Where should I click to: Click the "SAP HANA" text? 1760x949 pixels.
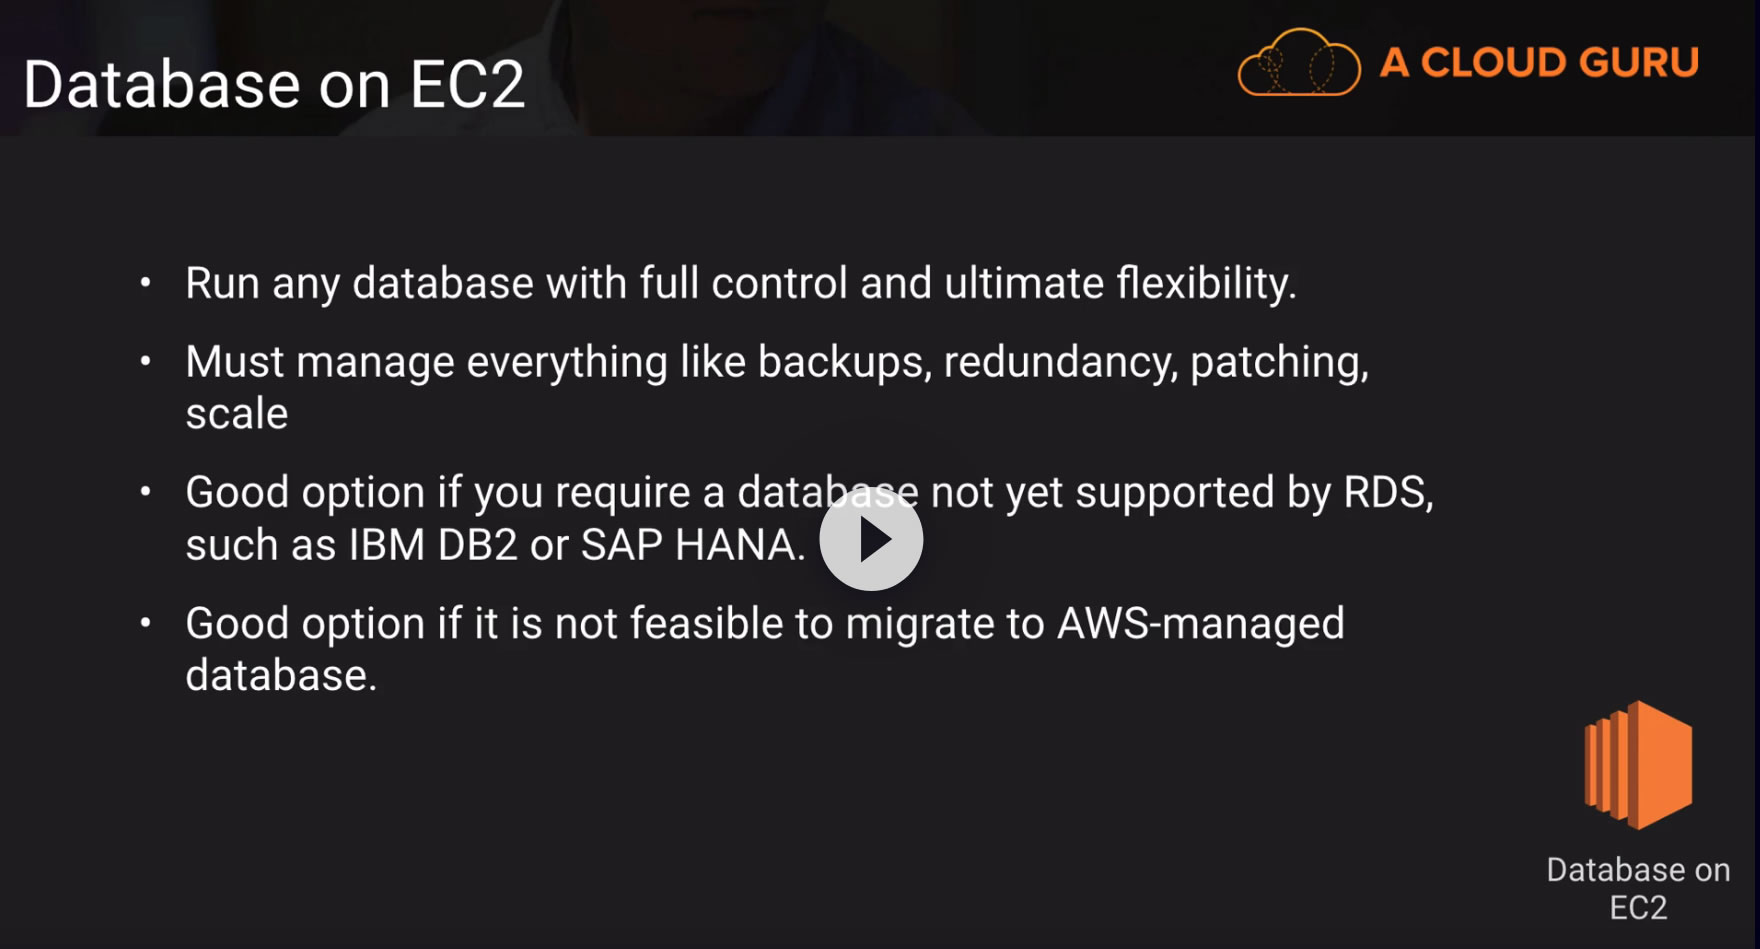tap(688, 545)
